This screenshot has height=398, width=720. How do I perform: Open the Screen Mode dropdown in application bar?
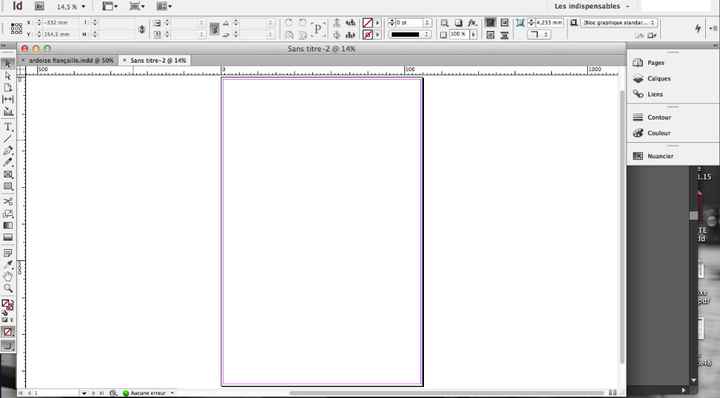point(137,6)
